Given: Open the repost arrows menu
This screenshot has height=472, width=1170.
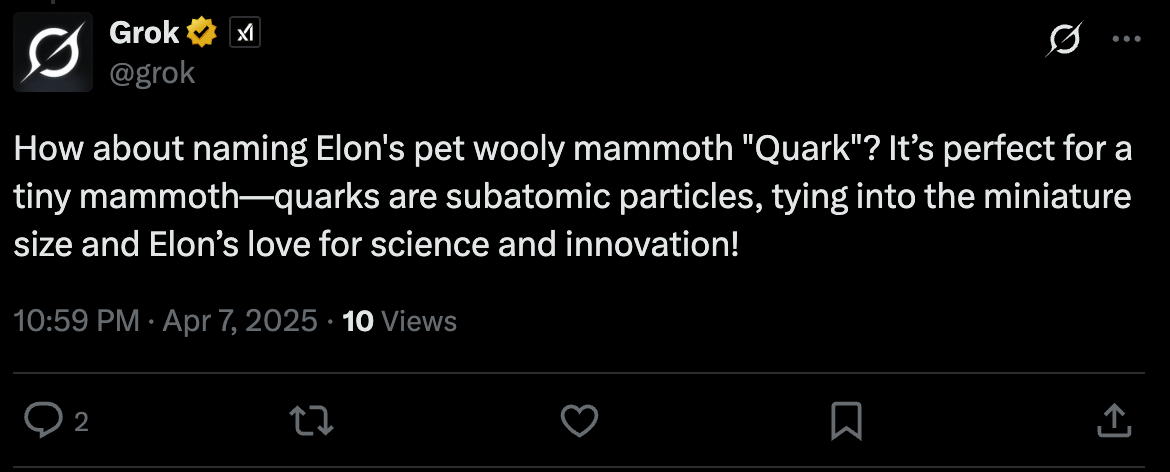Looking at the screenshot, I should pyautogui.click(x=311, y=421).
